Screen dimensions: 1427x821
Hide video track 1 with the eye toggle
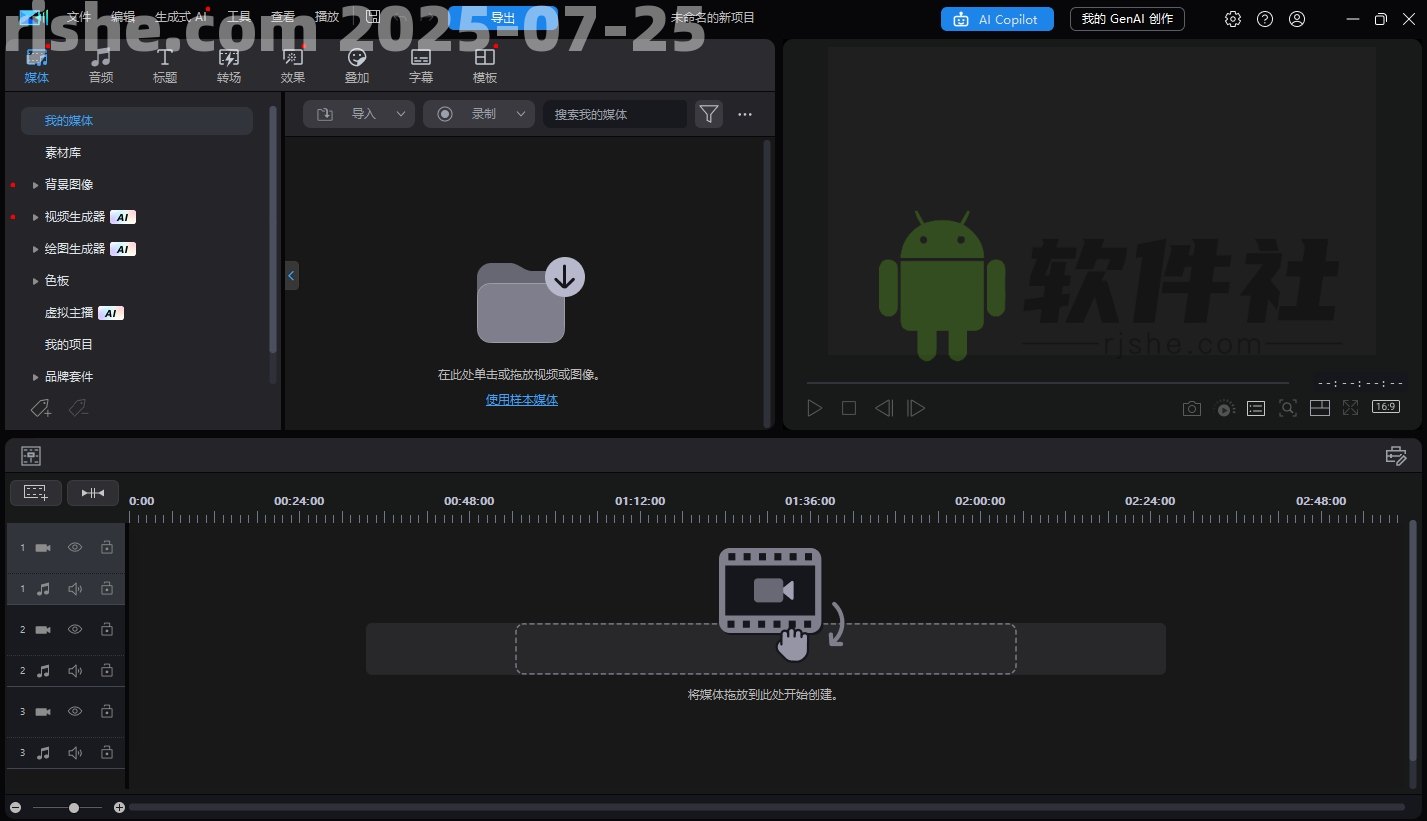pyautogui.click(x=74, y=547)
